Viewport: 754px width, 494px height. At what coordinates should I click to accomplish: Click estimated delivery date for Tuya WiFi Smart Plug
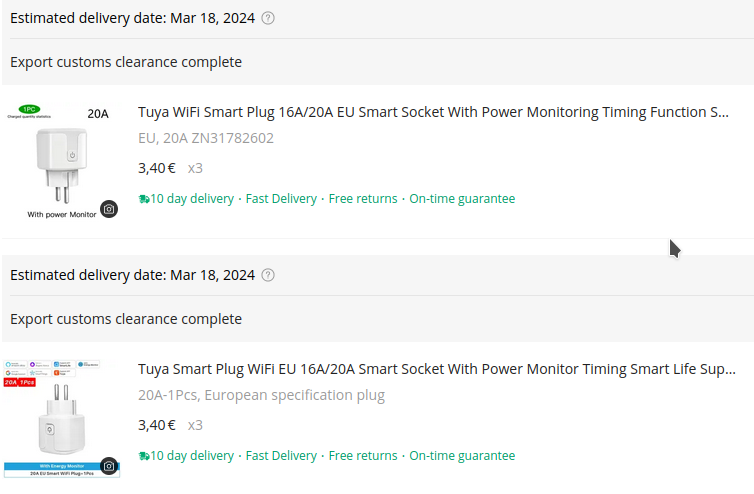tap(132, 18)
